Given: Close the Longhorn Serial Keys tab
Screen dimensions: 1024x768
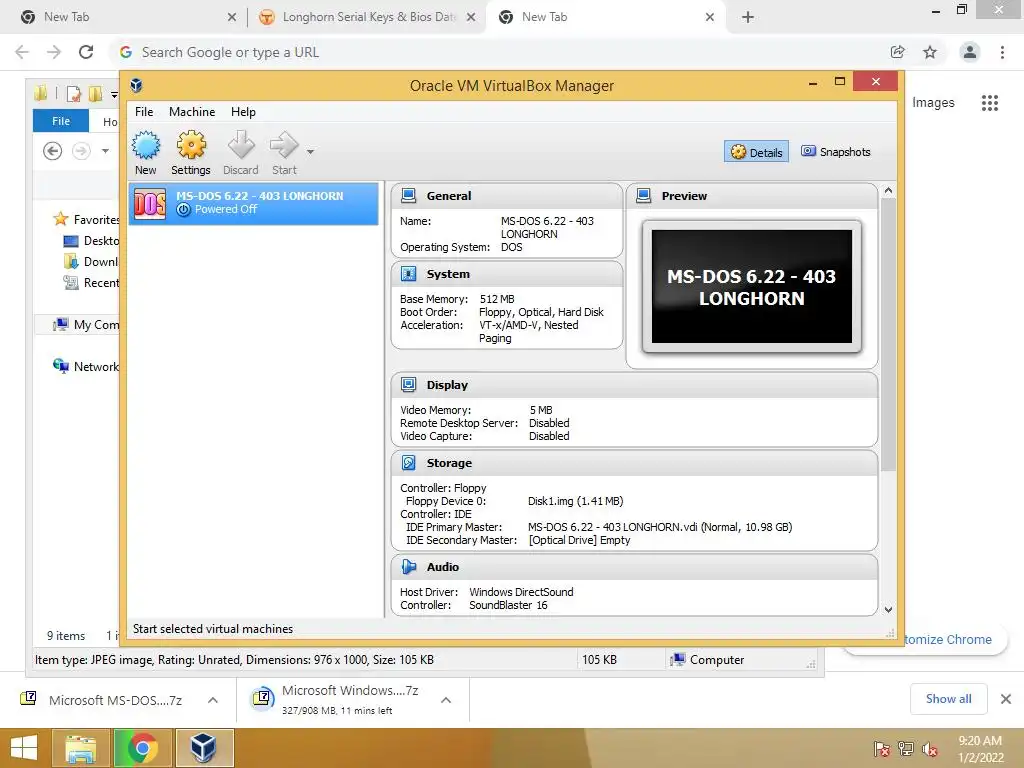Looking at the screenshot, I should pos(471,17).
